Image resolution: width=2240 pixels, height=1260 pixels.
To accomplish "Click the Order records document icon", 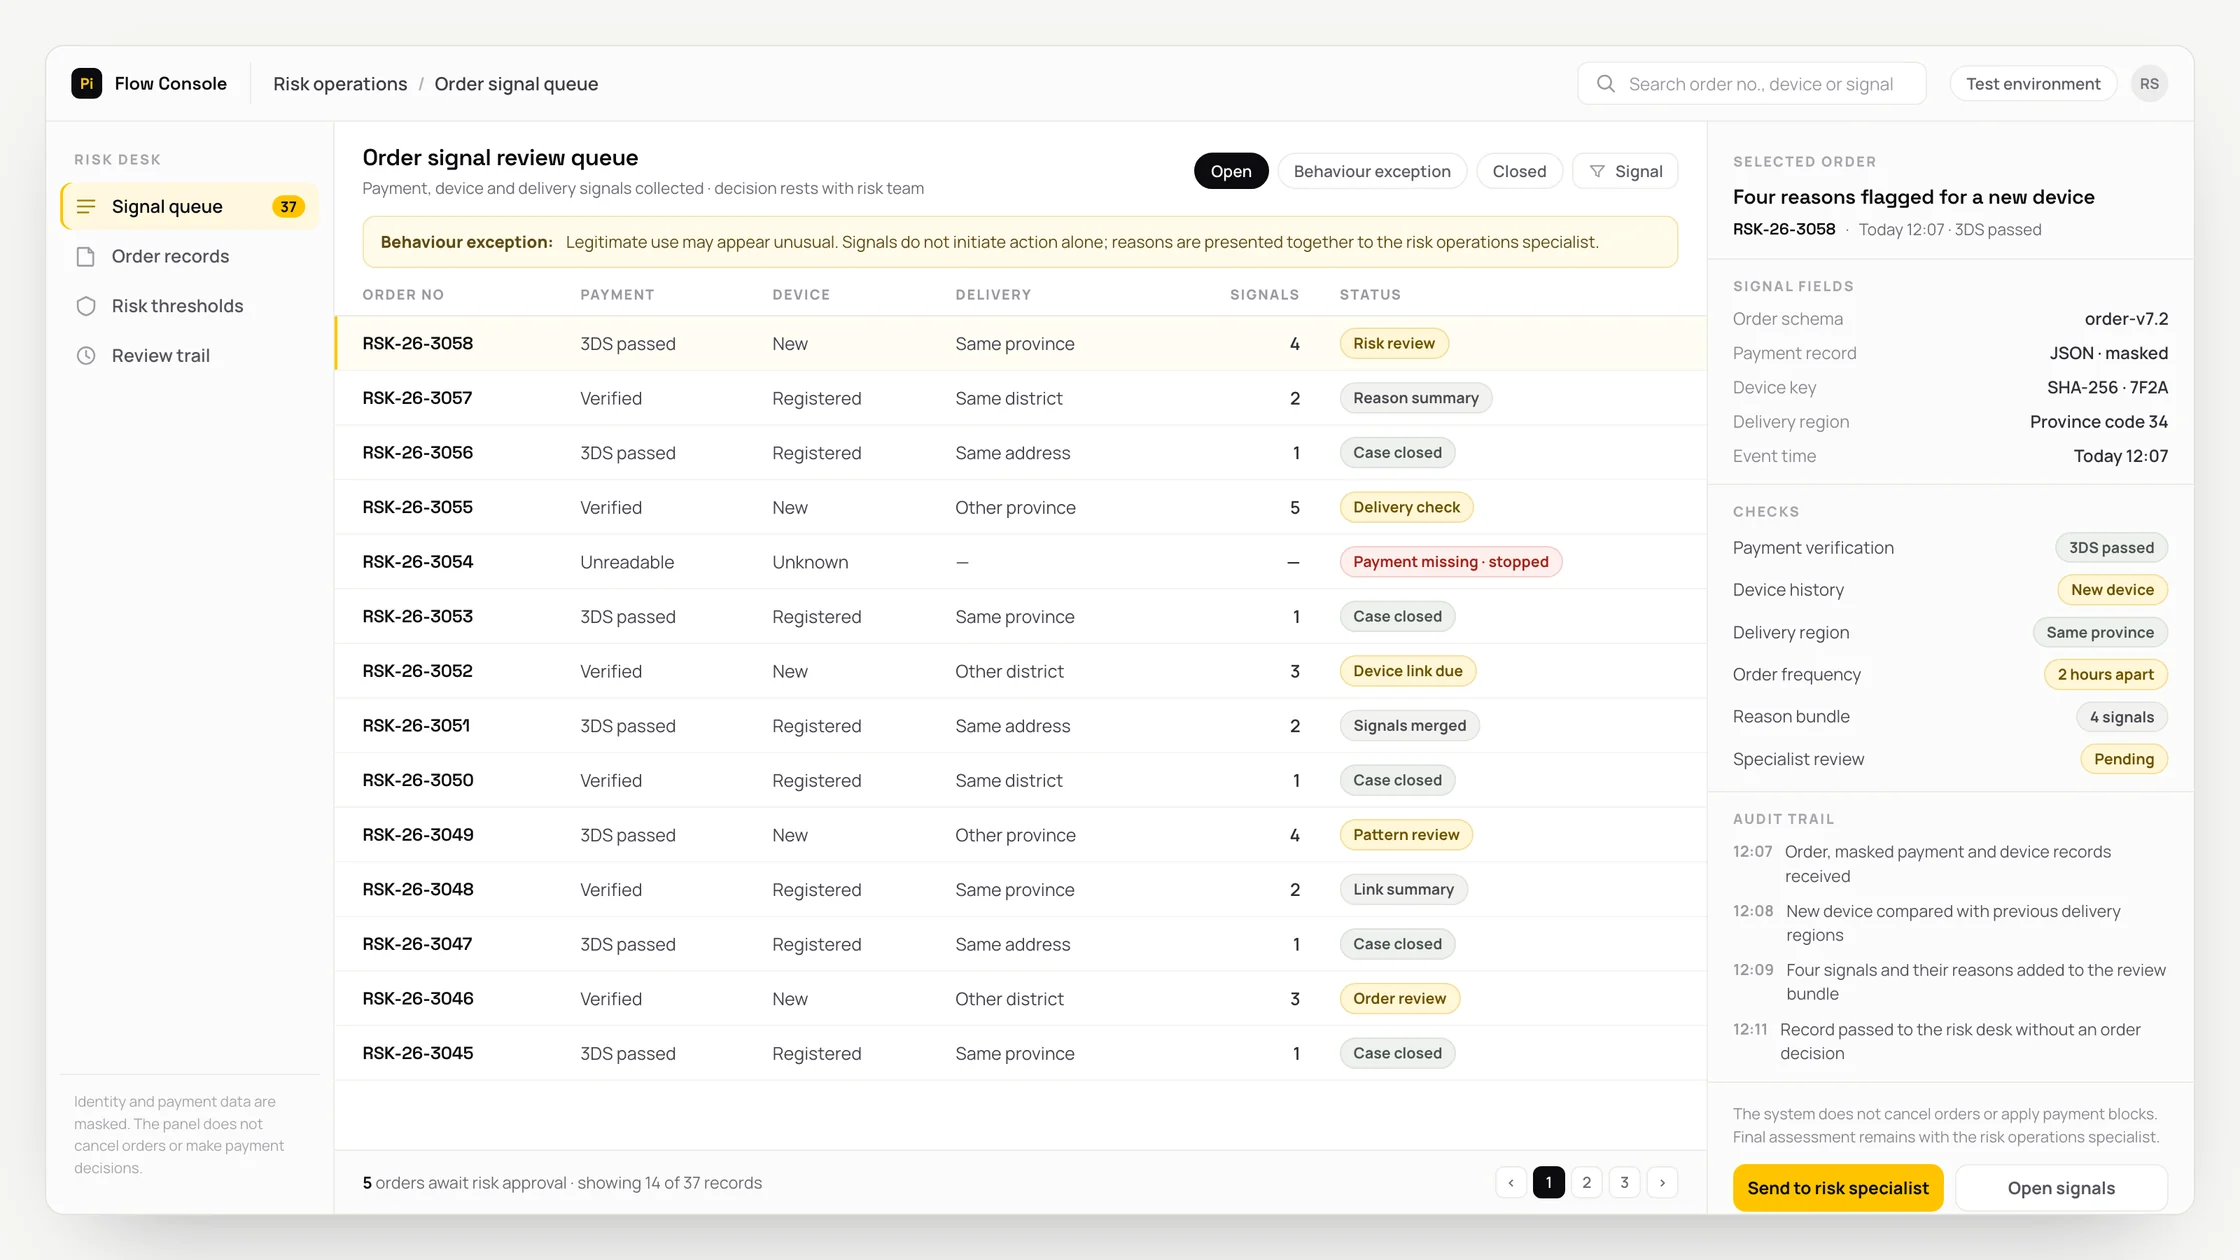I will [x=86, y=256].
